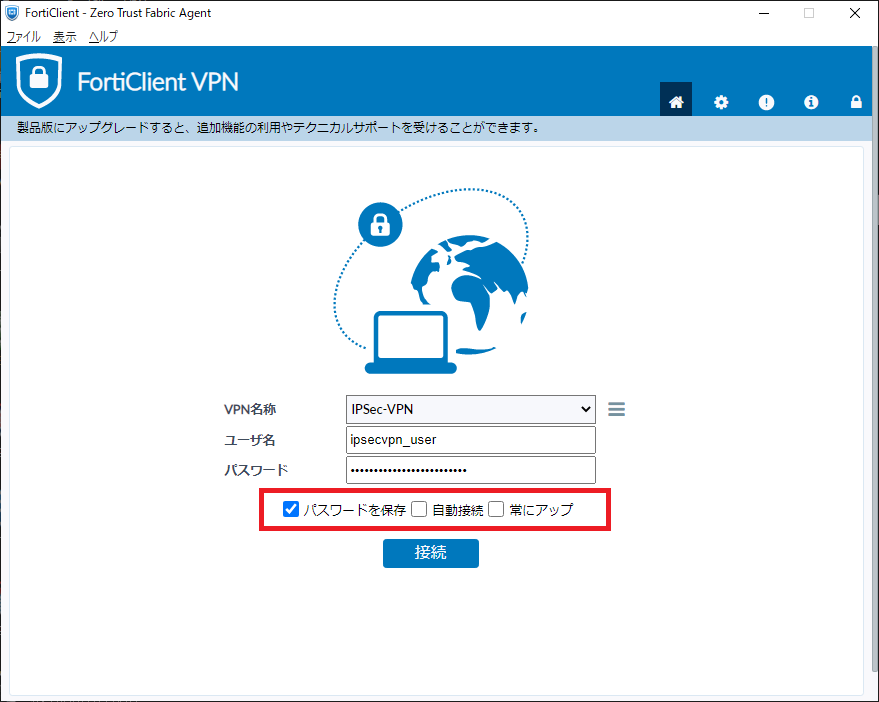Open the VPN connection hamburger menu
This screenshot has height=702, width=879.
[x=616, y=409]
